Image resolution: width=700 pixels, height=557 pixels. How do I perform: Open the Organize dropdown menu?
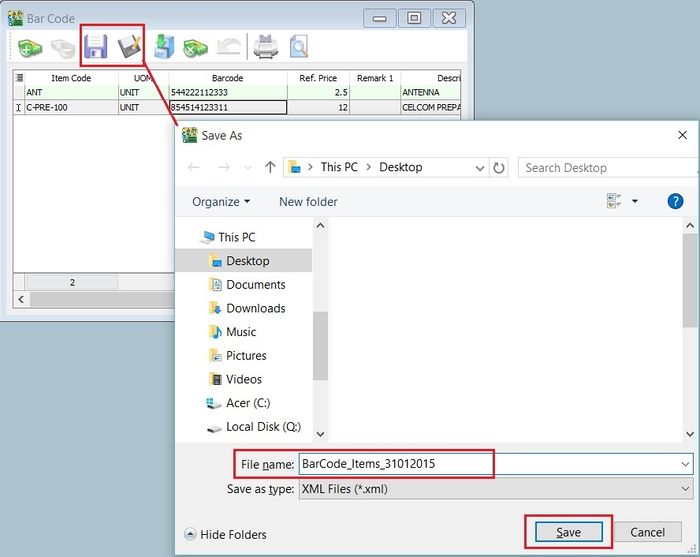coord(221,201)
